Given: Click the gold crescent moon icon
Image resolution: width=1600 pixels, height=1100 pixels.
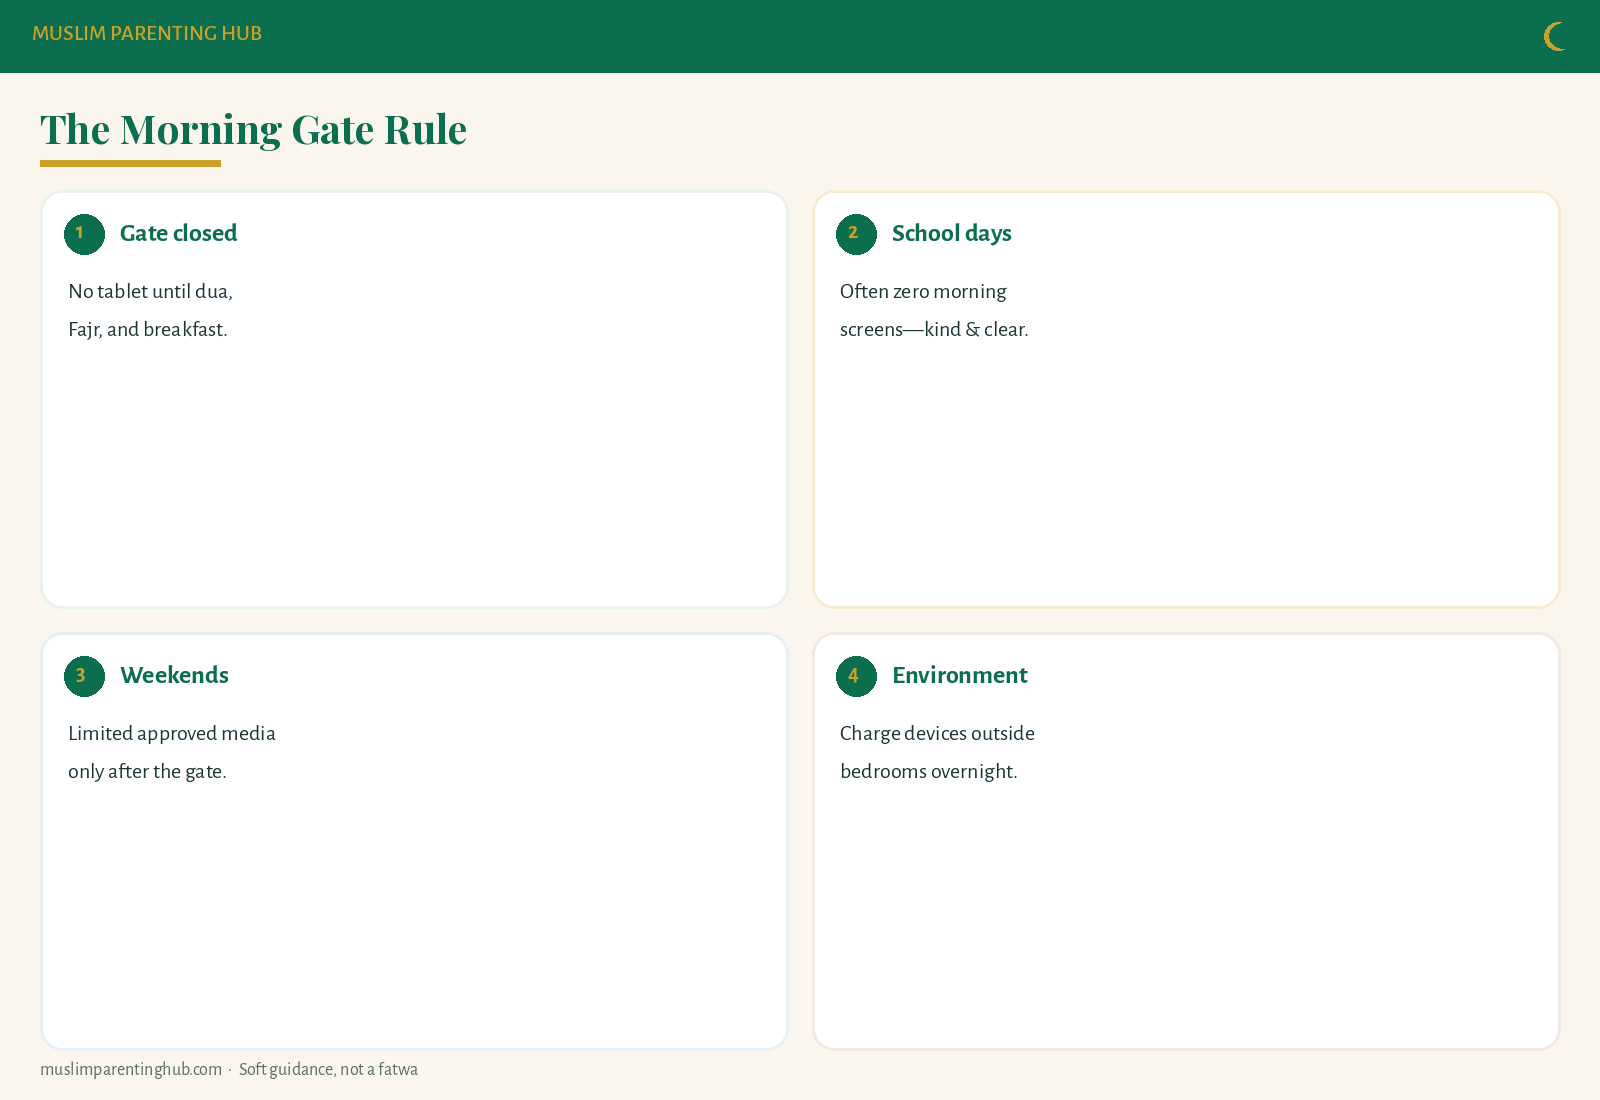Looking at the screenshot, I should pos(1554,37).
